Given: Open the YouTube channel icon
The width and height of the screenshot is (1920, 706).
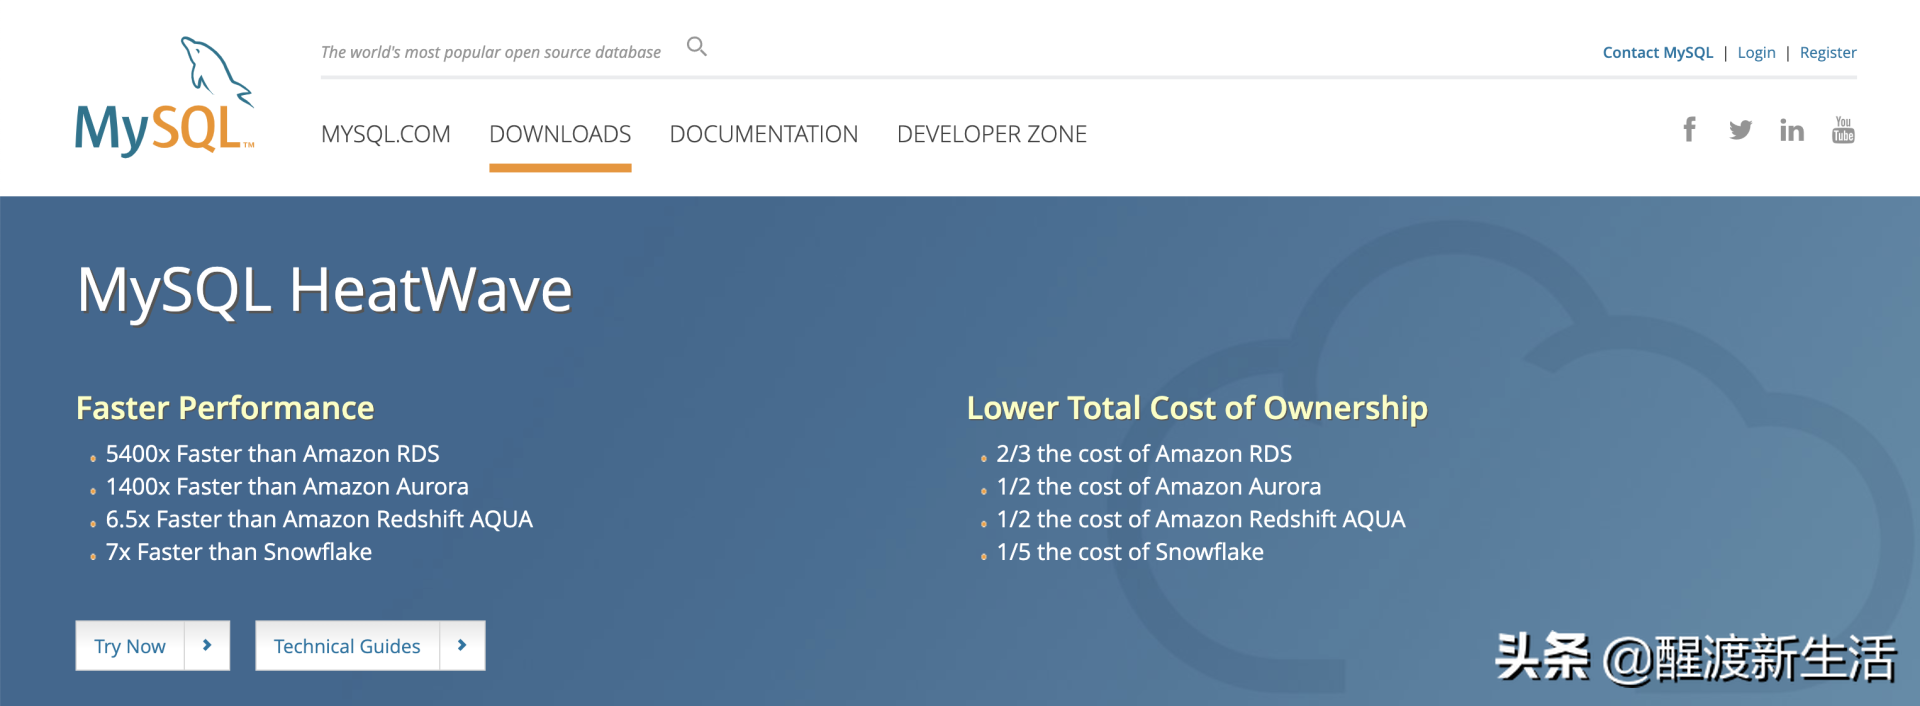Looking at the screenshot, I should pos(1843,130).
